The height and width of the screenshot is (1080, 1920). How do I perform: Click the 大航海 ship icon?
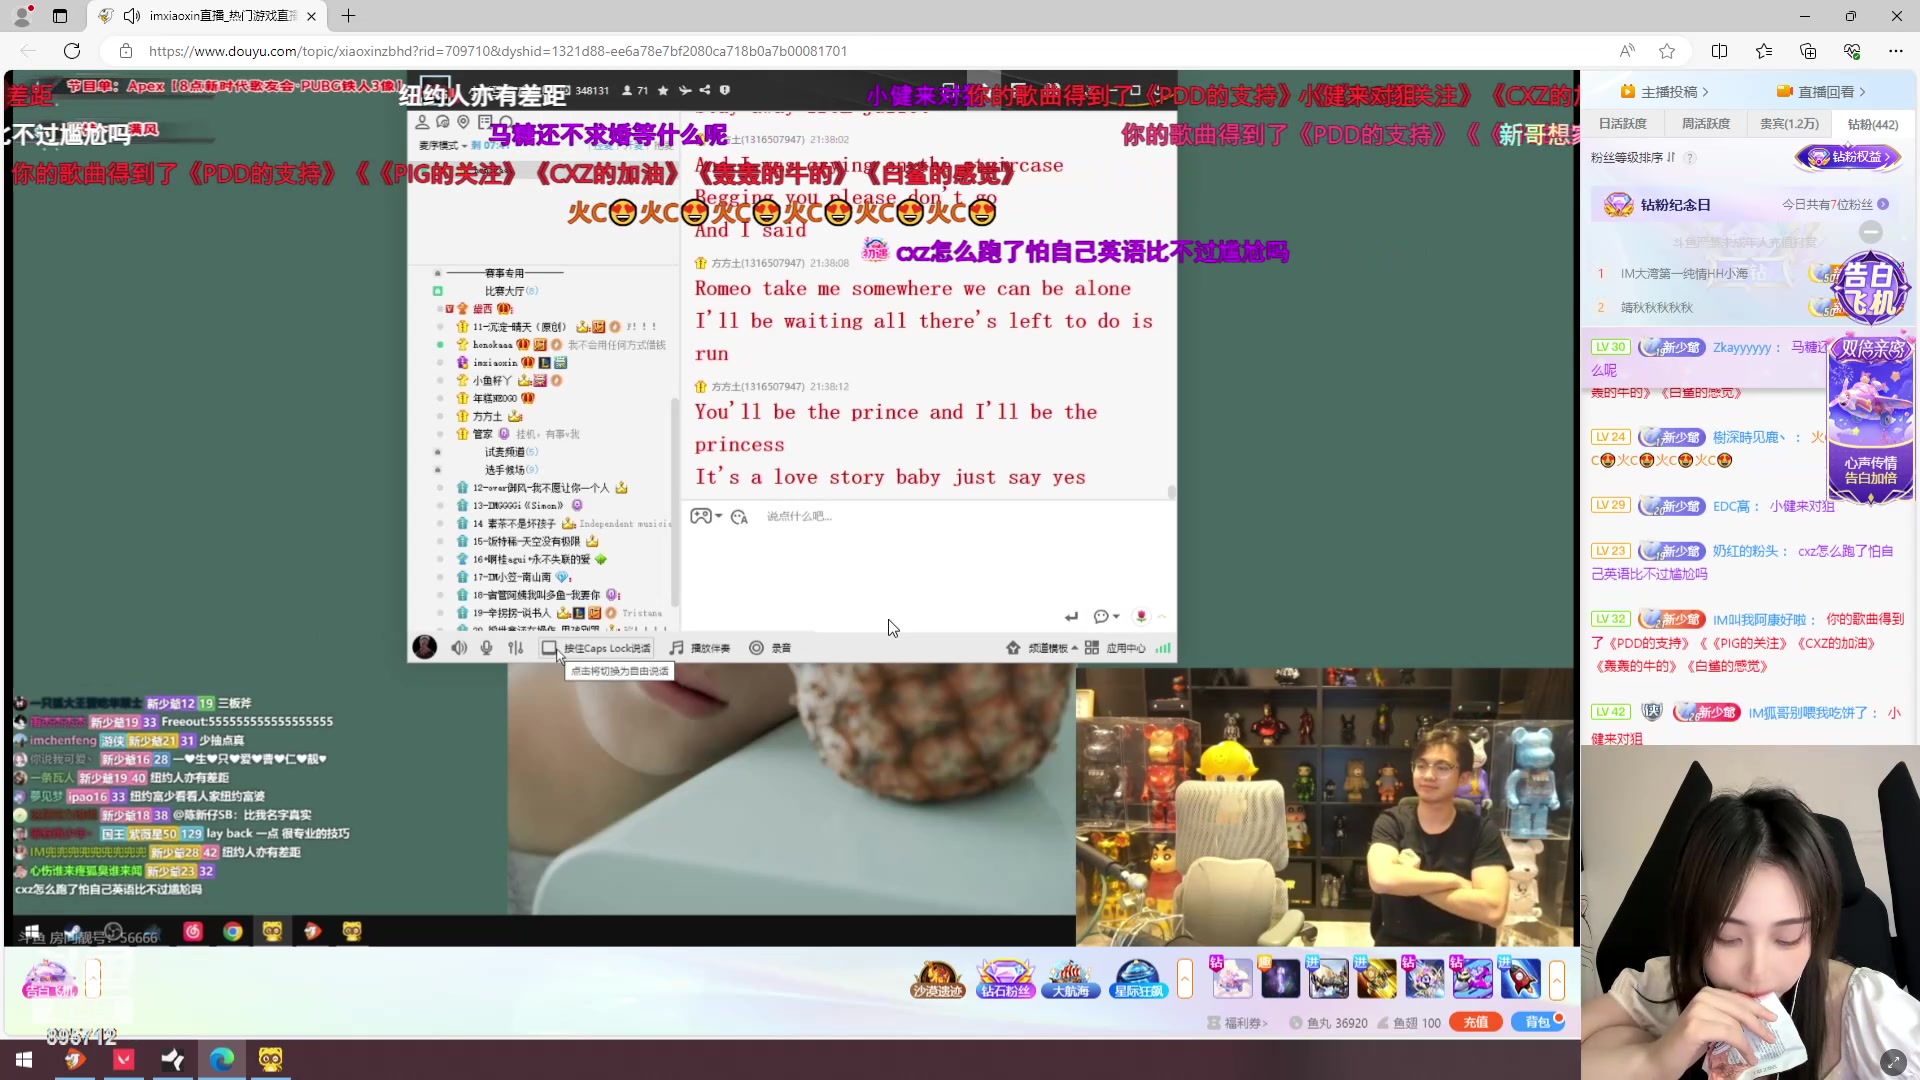tap(1070, 978)
